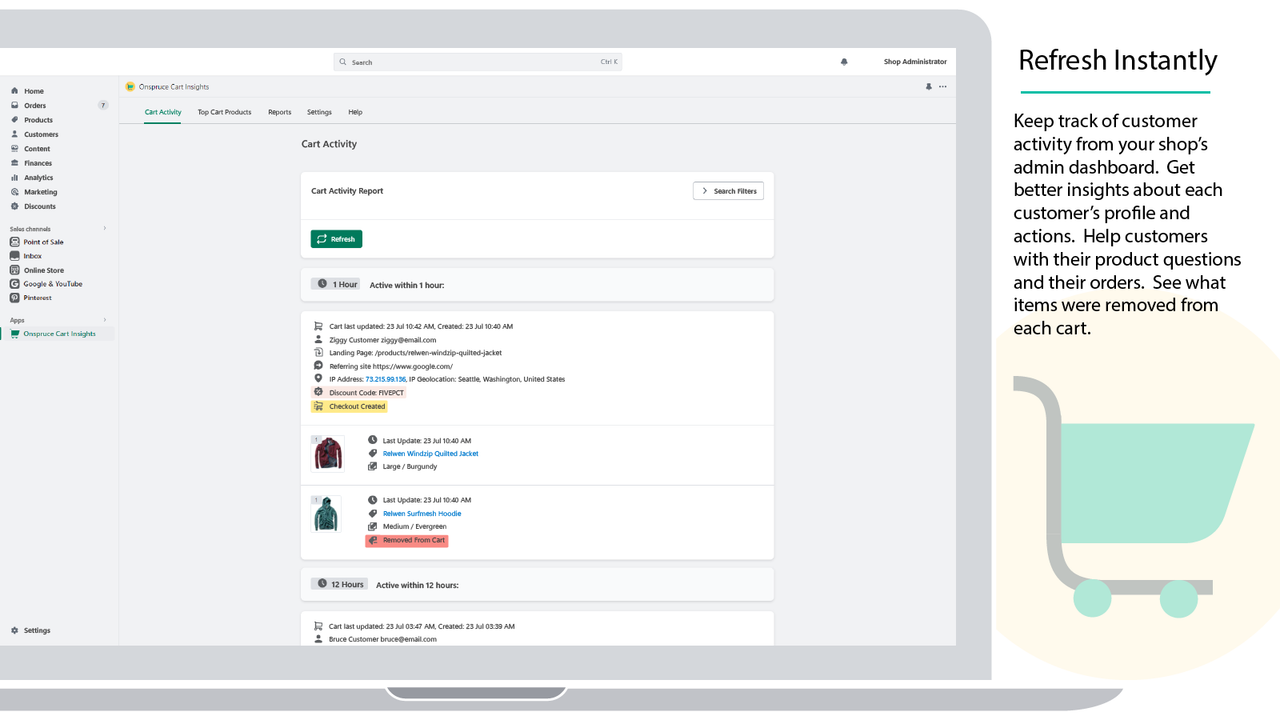Image resolution: width=1280 pixels, height=720 pixels.
Task: Expand Apps section chevron
Action: coord(104,320)
